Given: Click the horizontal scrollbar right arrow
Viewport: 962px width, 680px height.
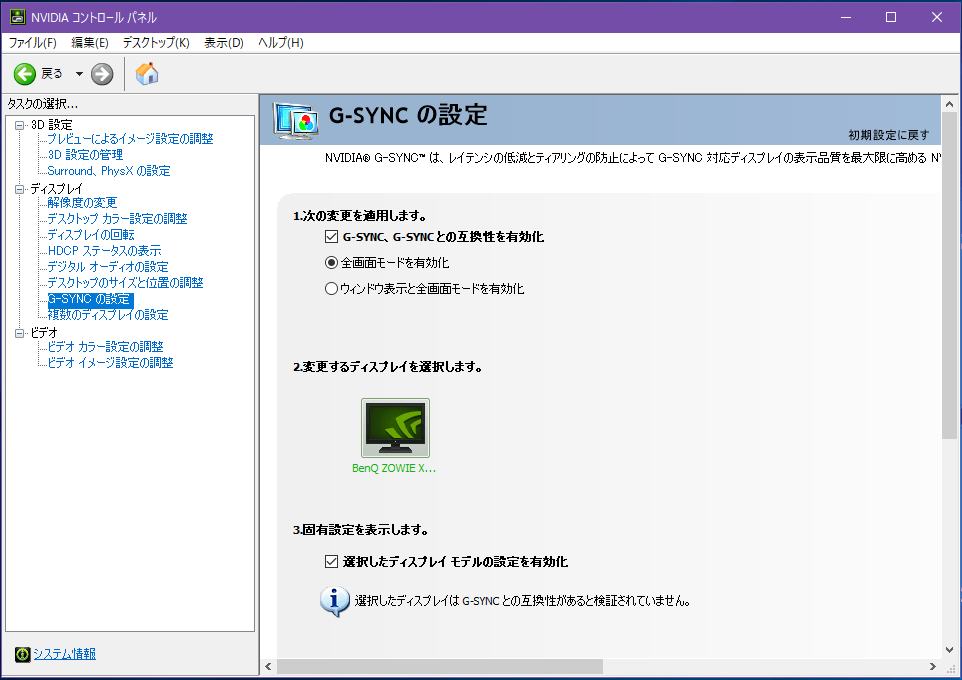Looking at the screenshot, I should point(933,666).
